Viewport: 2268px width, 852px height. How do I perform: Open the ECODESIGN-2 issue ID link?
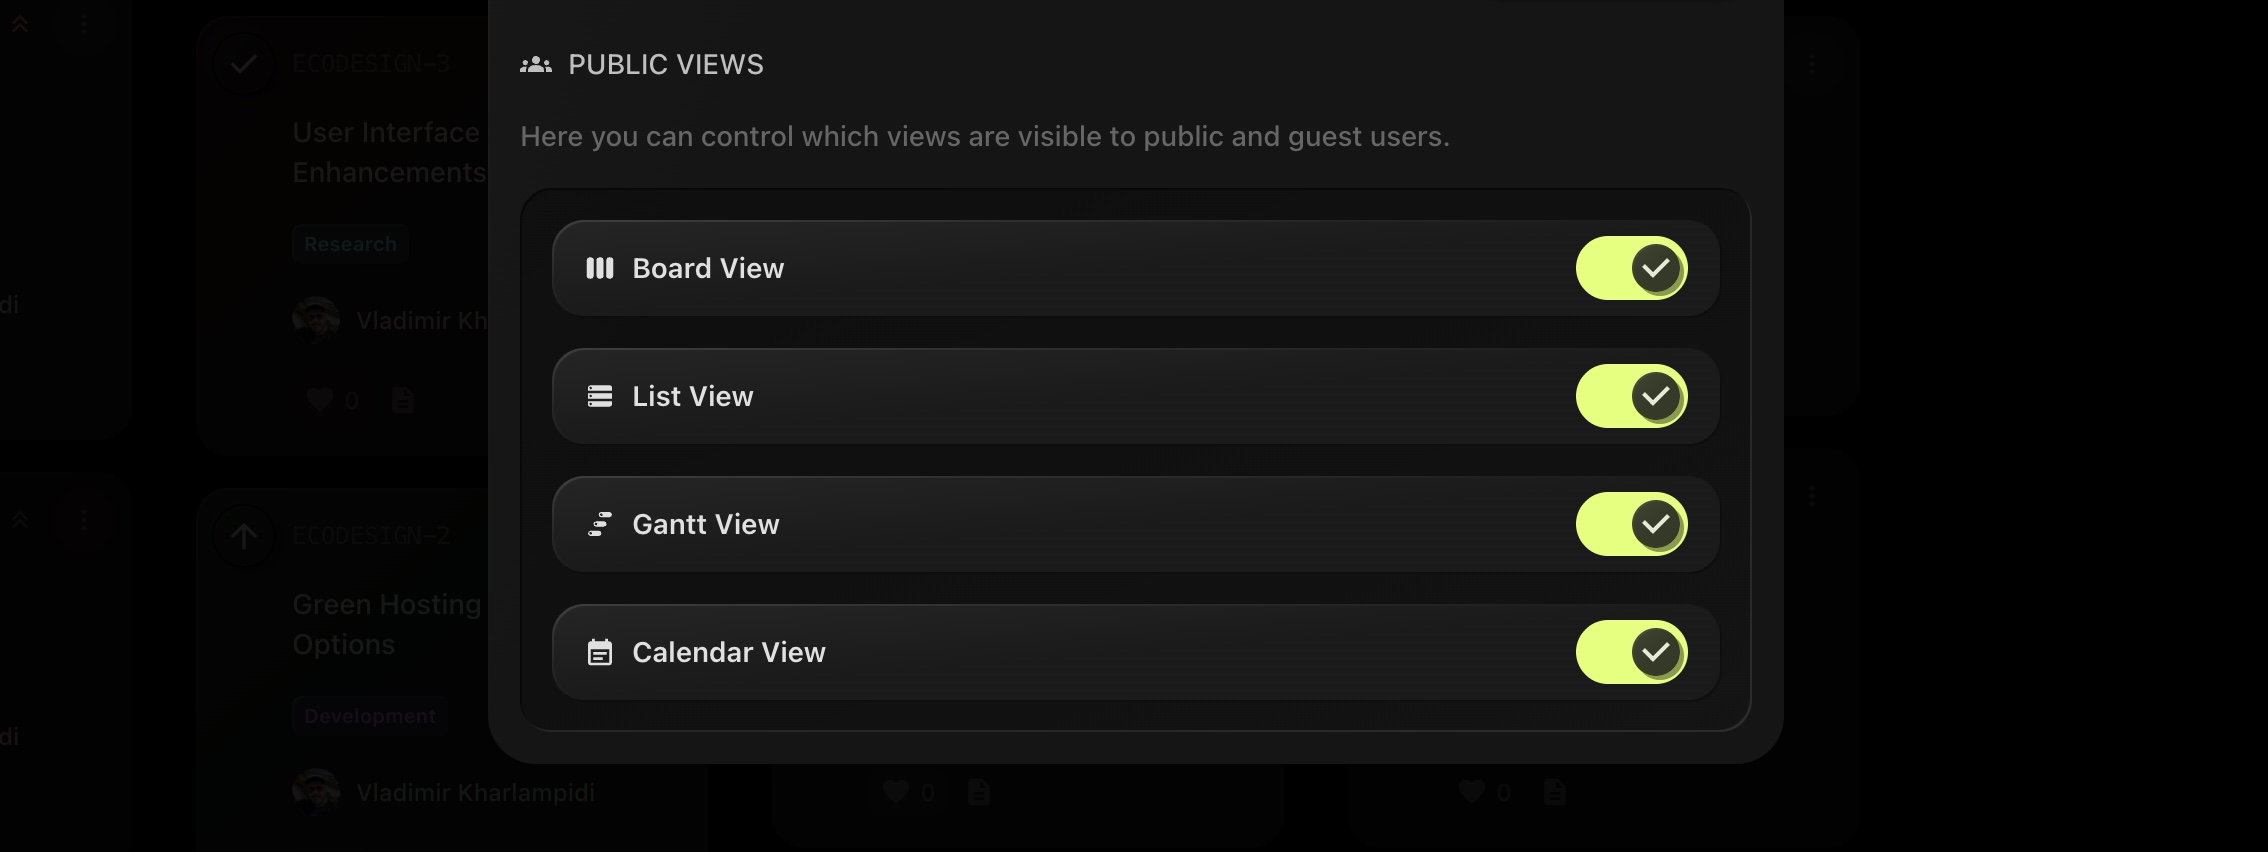[371, 536]
